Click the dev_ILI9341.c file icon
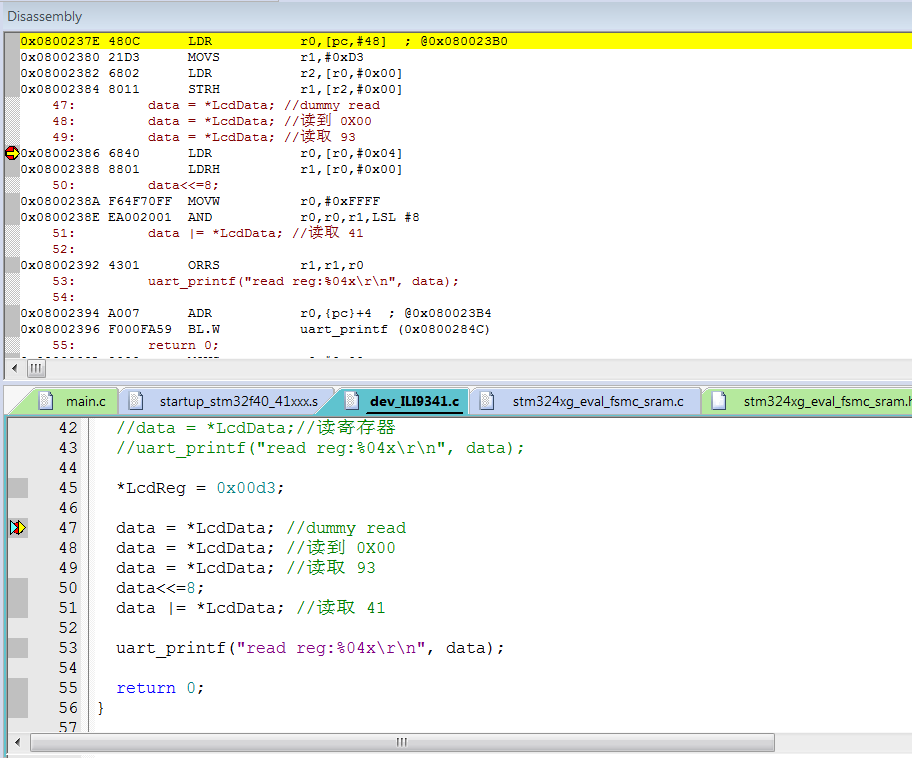 [x=351, y=401]
